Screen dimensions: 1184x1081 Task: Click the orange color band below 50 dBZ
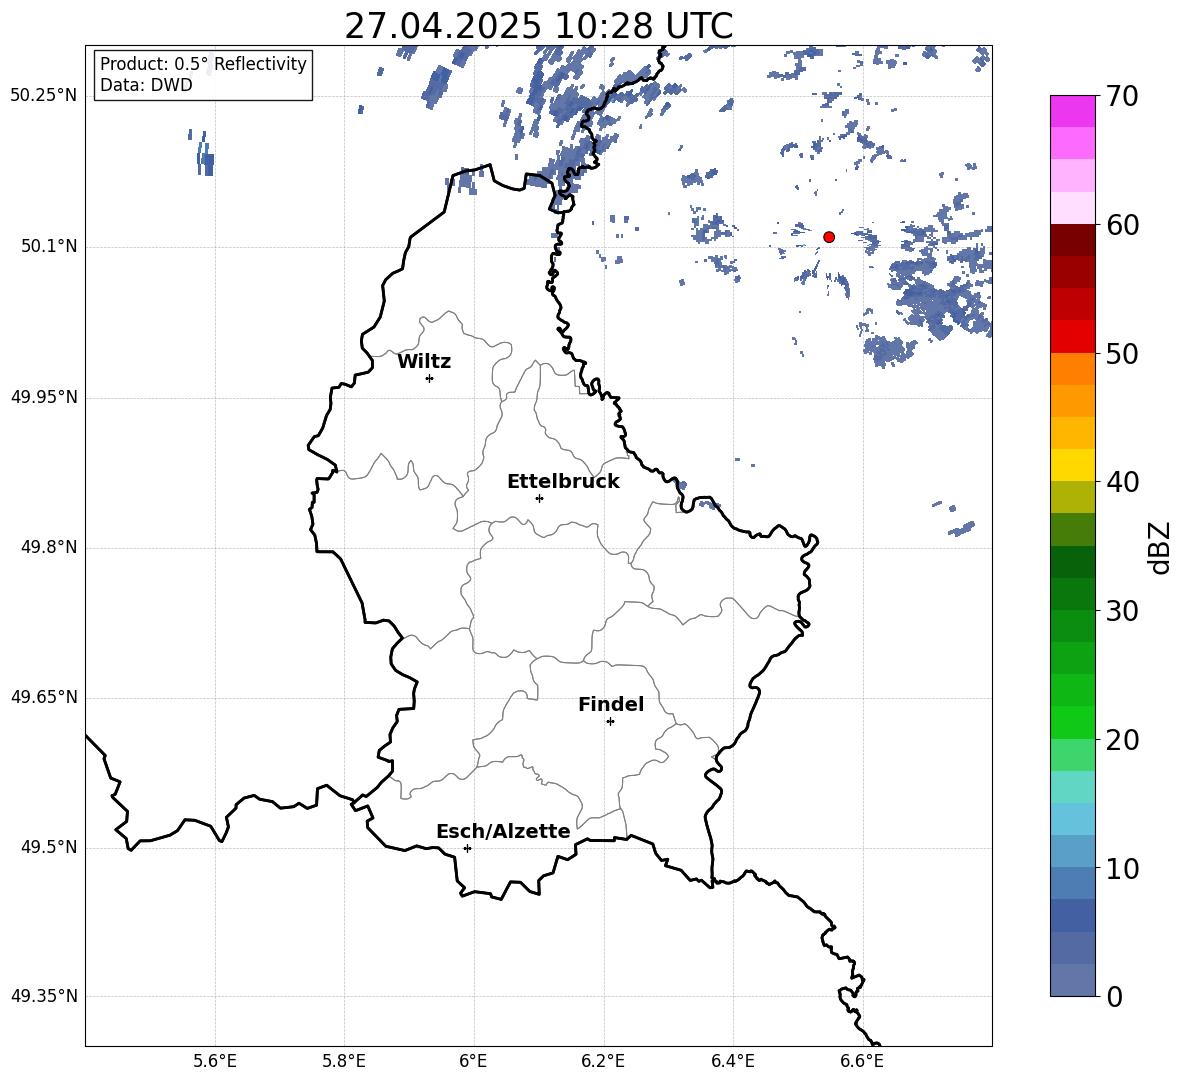[x=1072, y=368]
